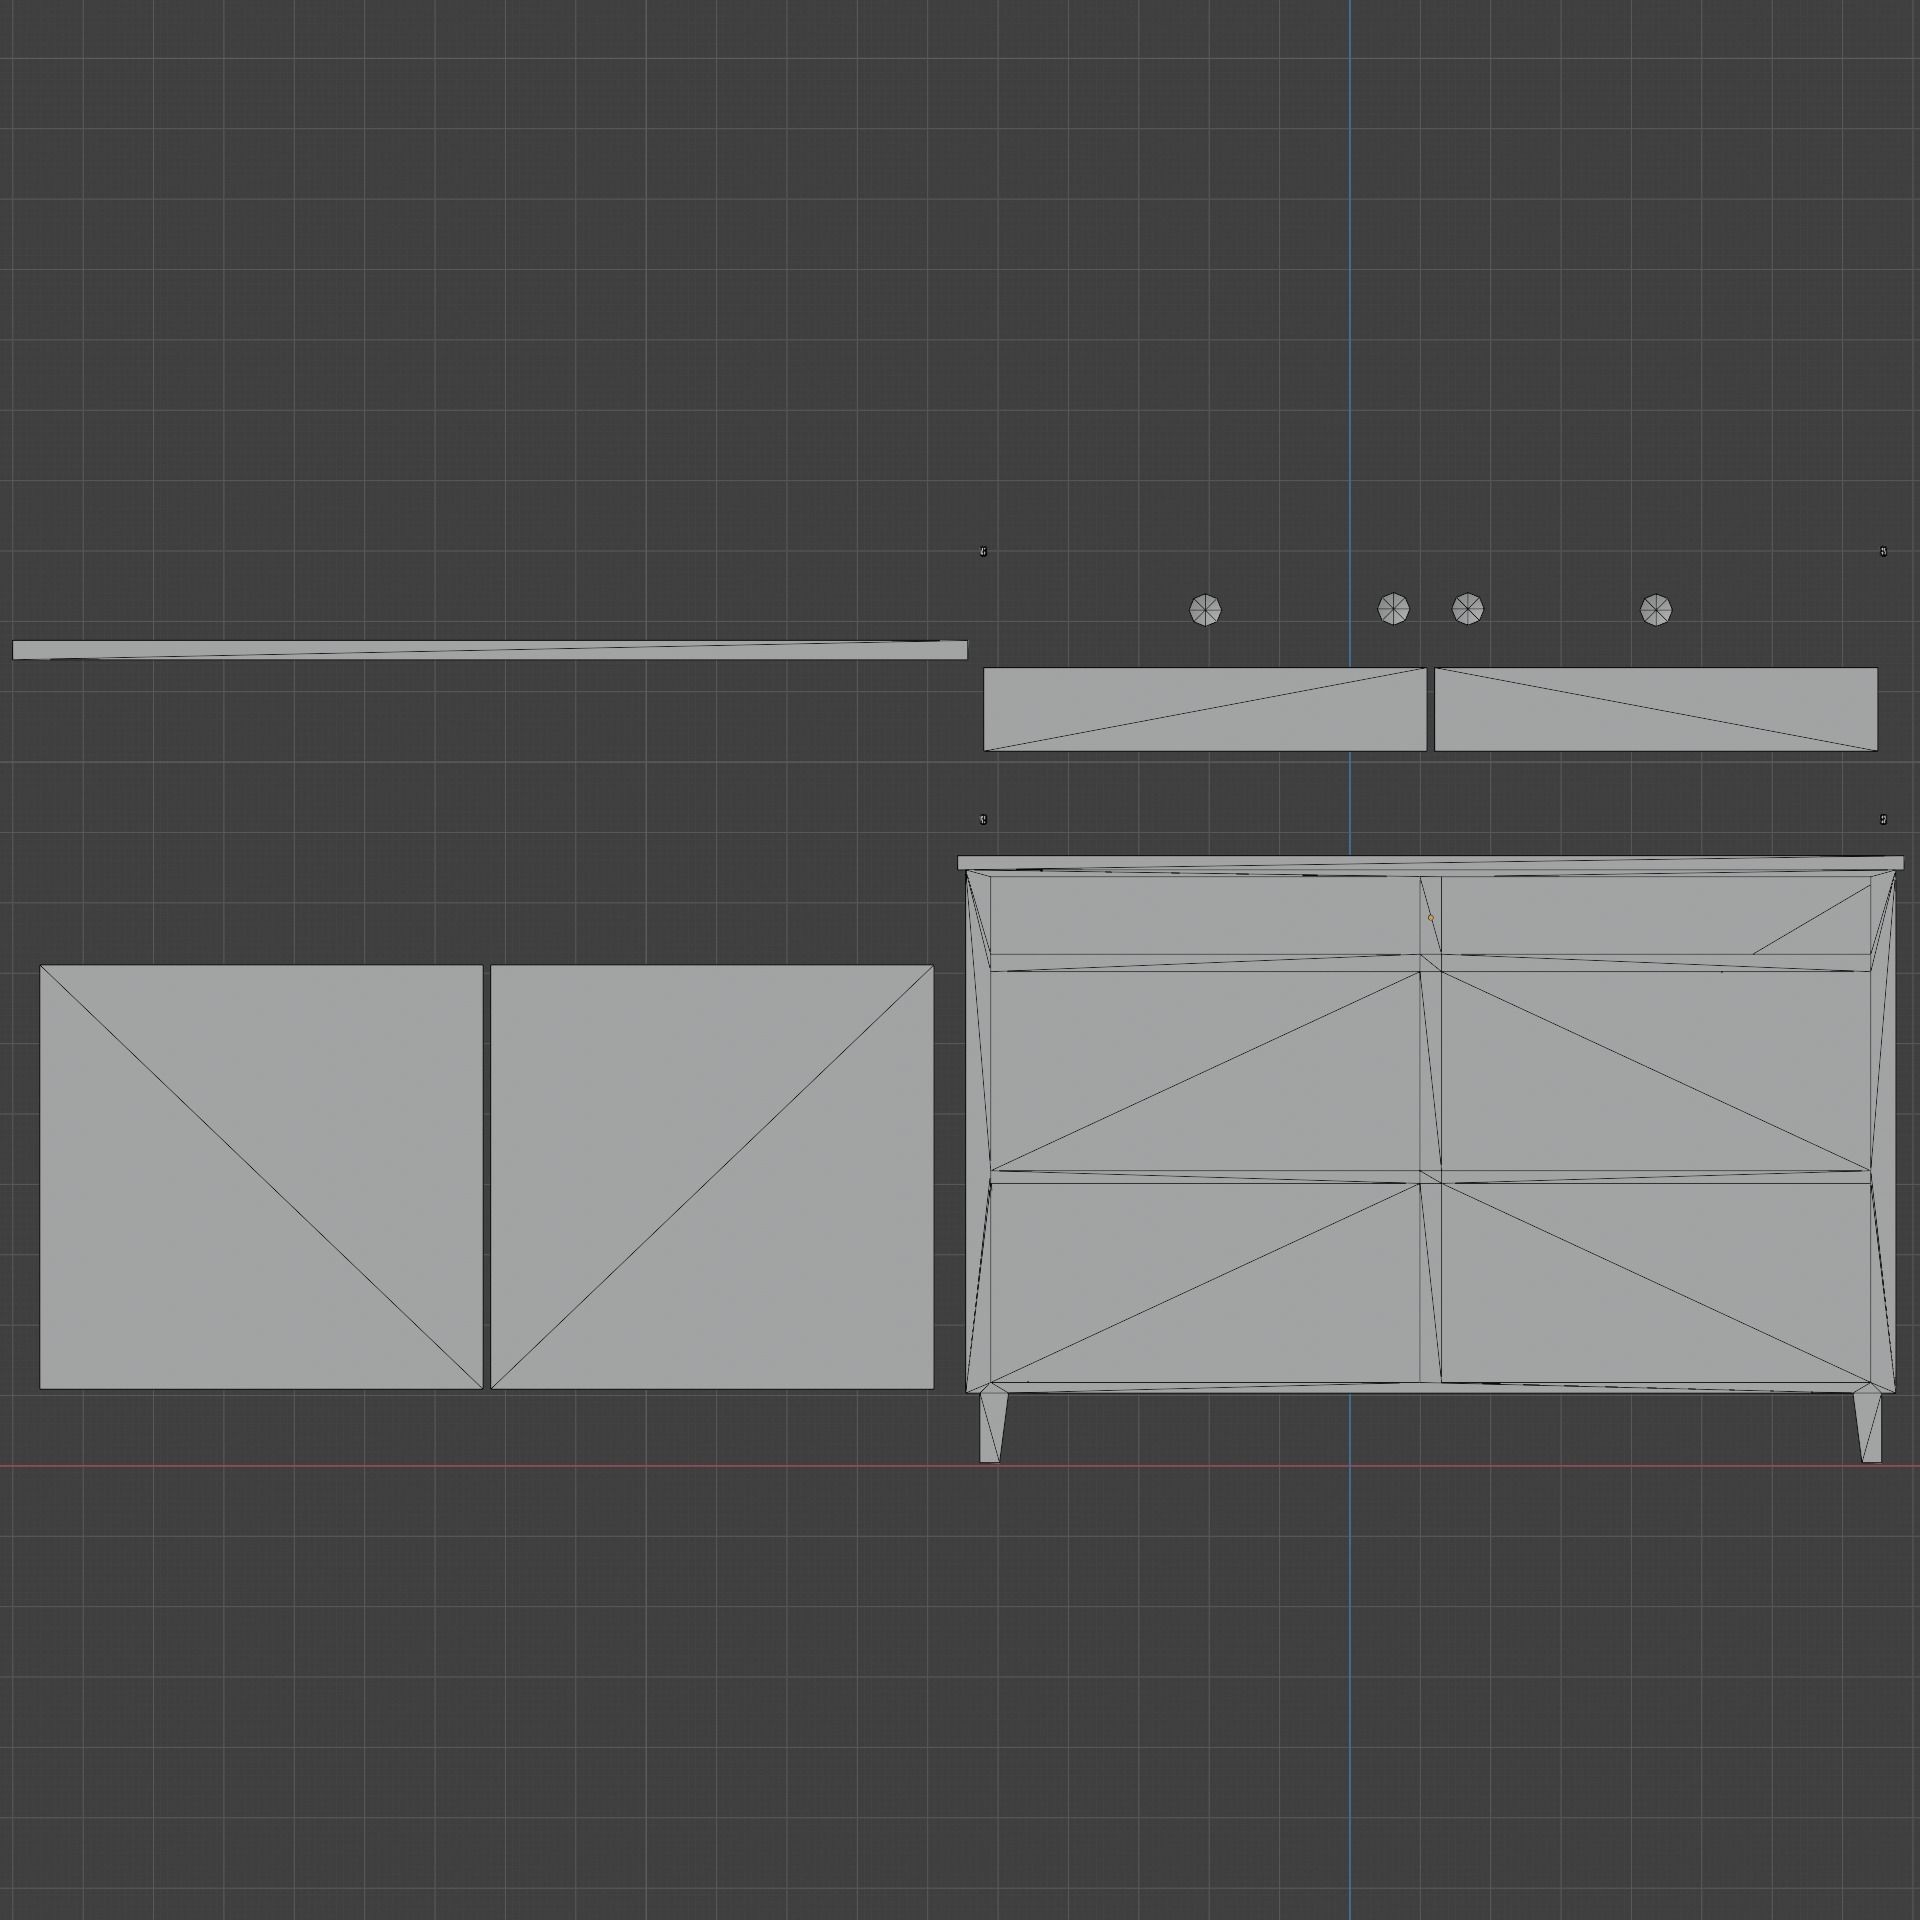This screenshot has width=1920, height=1920.
Task: Select the cabinet's upper-left open drawer slot
Action: pos(1205,915)
